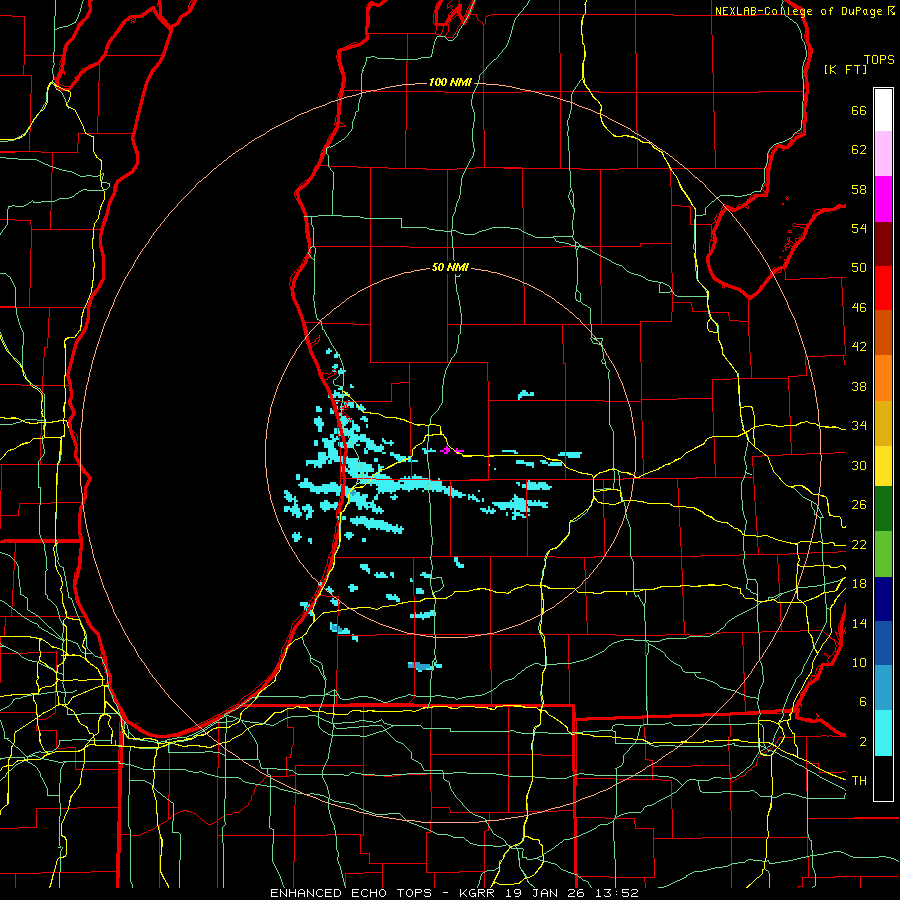Click the 50 legend value
Screen dimensions: 900x900
coord(859,268)
